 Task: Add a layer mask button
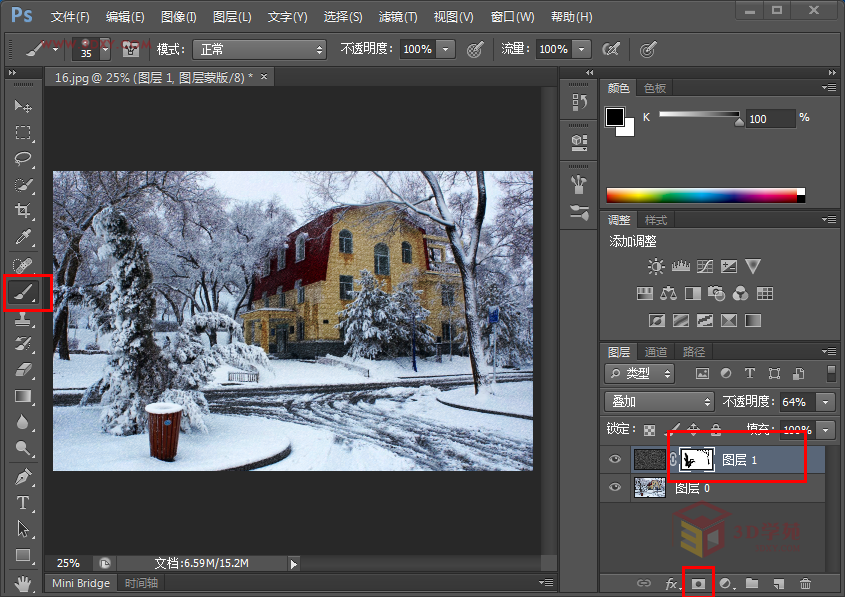(x=698, y=584)
